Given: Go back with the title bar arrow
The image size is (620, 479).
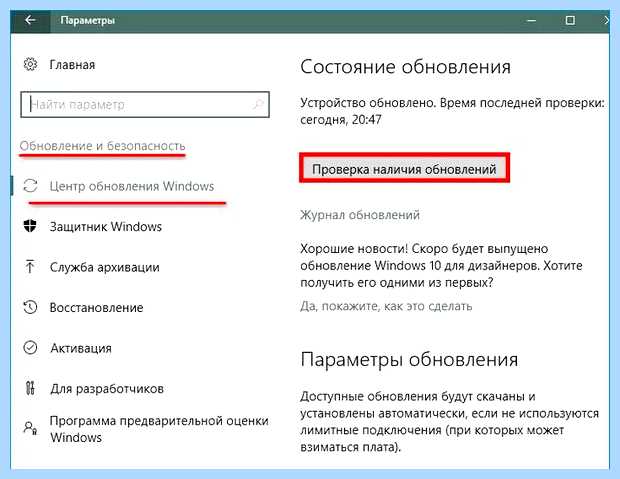Looking at the screenshot, I should click(x=30, y=20).
